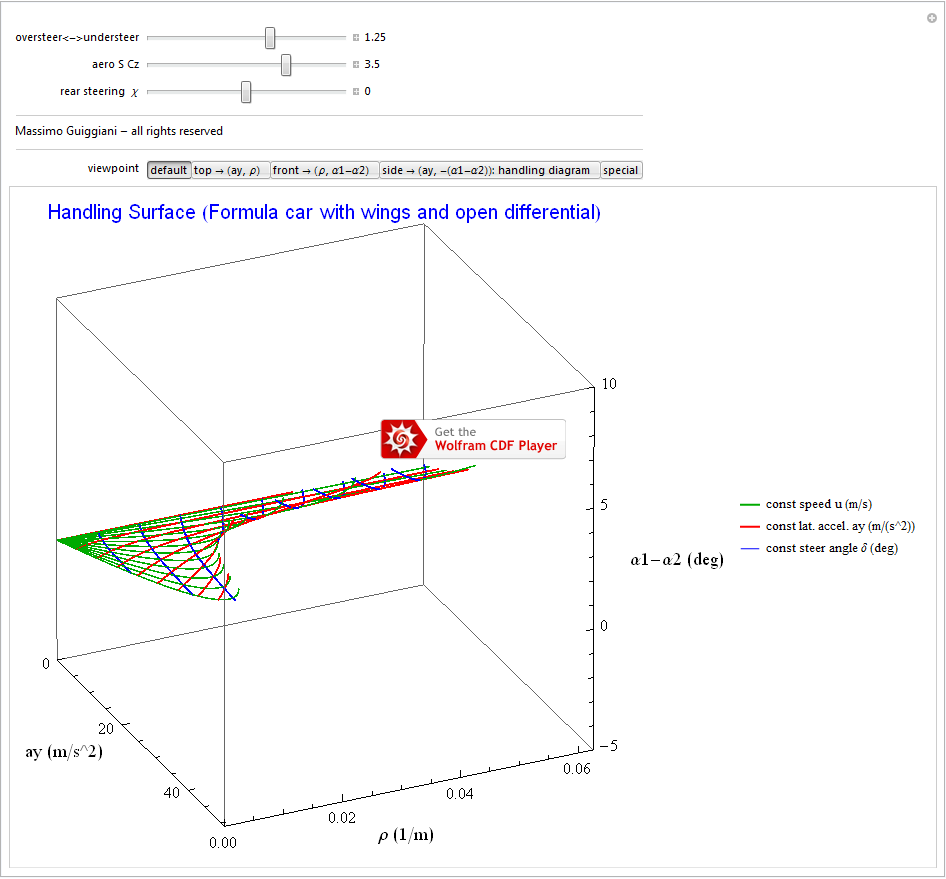Click the rear steering value 0
Screen dimensions: 946x879
click(x=367, y=92)
